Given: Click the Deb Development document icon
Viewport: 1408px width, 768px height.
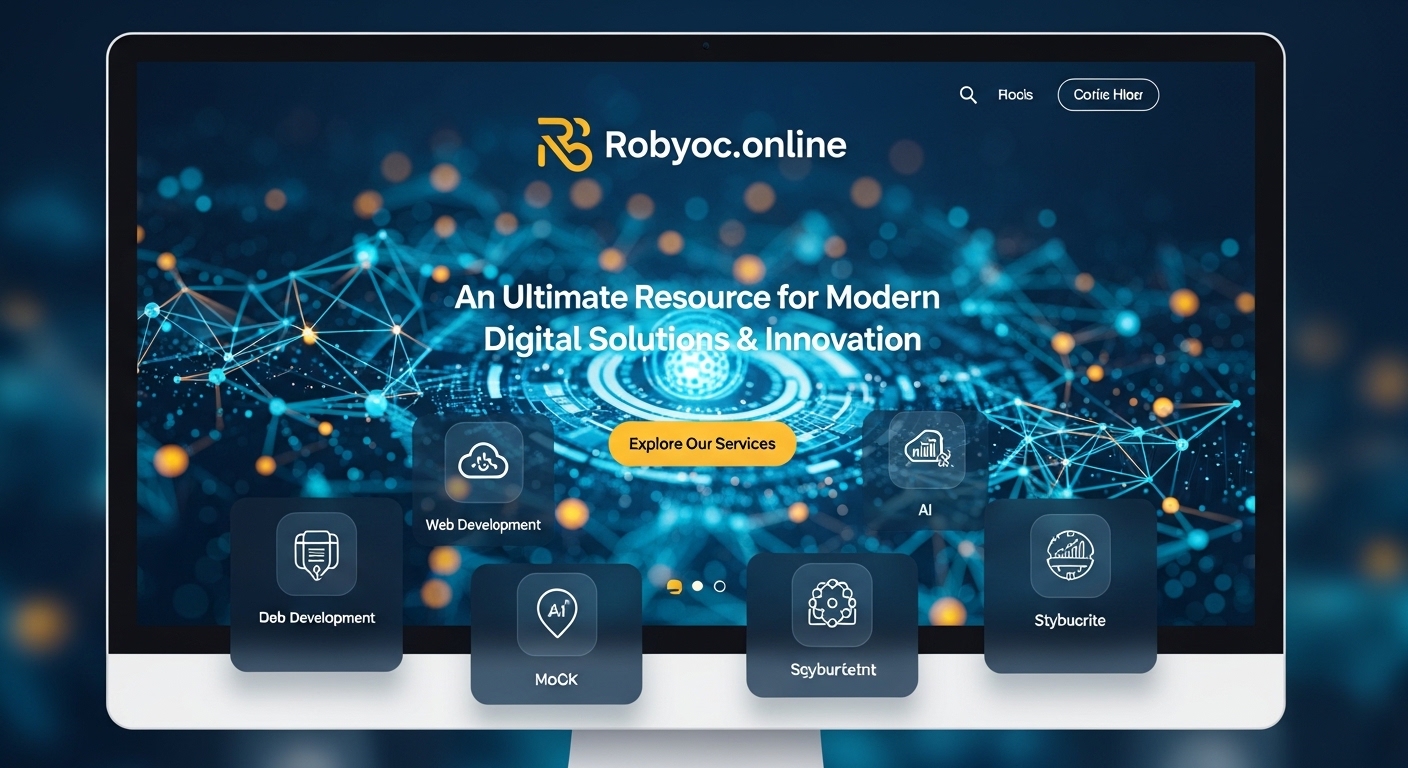Looking at the screenshot, I should [x=316, y=552].
